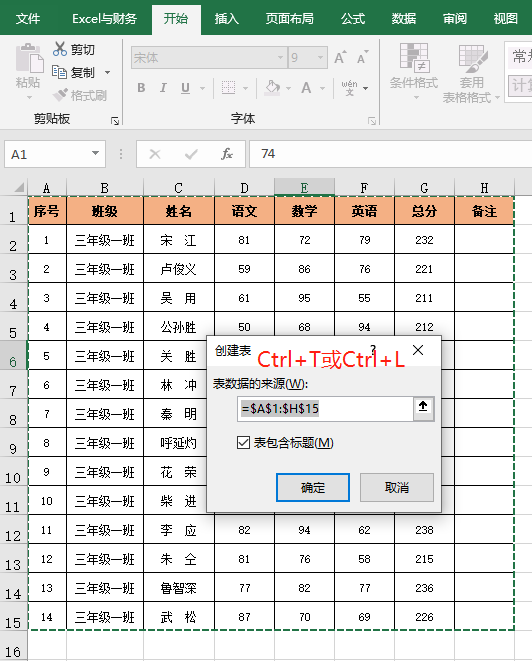The image size is (532, 661).
Task: Expand the Copy options arrow
Action: pos(107,73)
